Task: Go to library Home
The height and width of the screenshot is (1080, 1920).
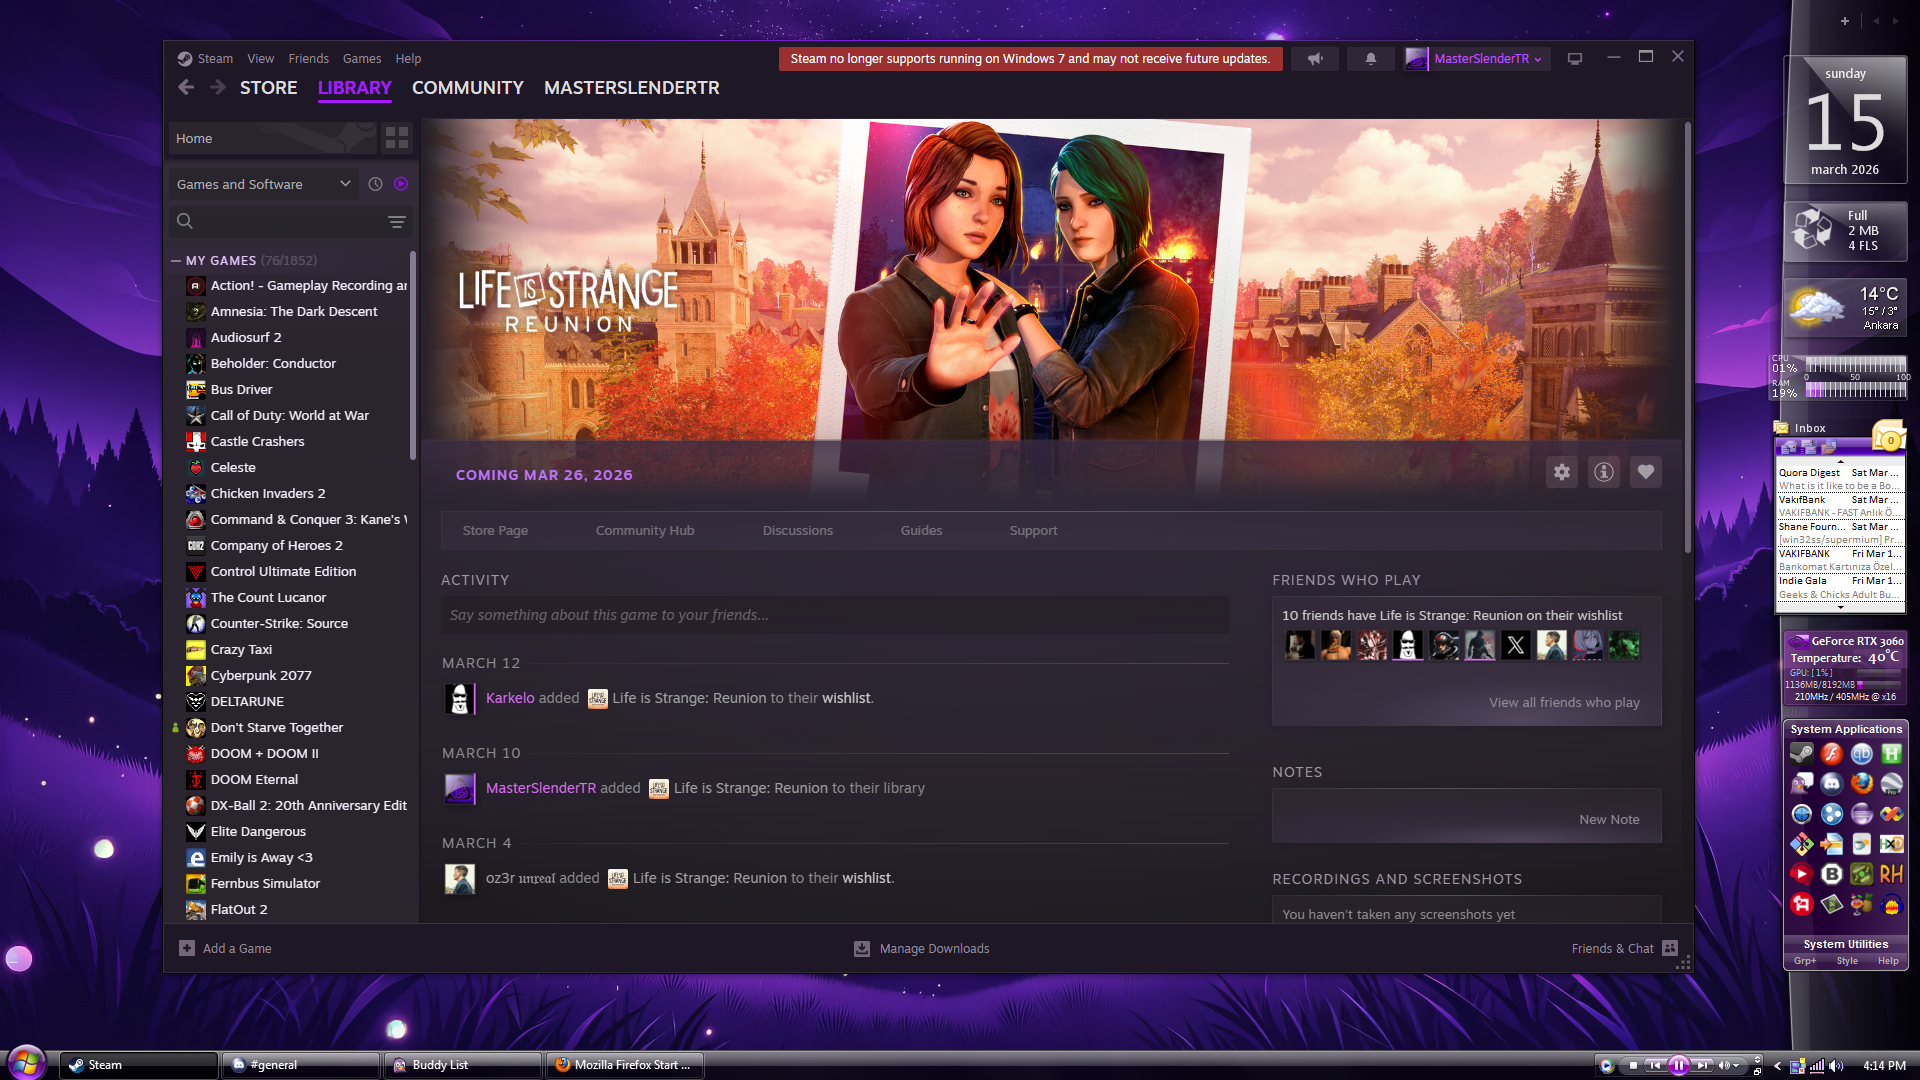Action: pyautogui.click(x=272, y=138)
